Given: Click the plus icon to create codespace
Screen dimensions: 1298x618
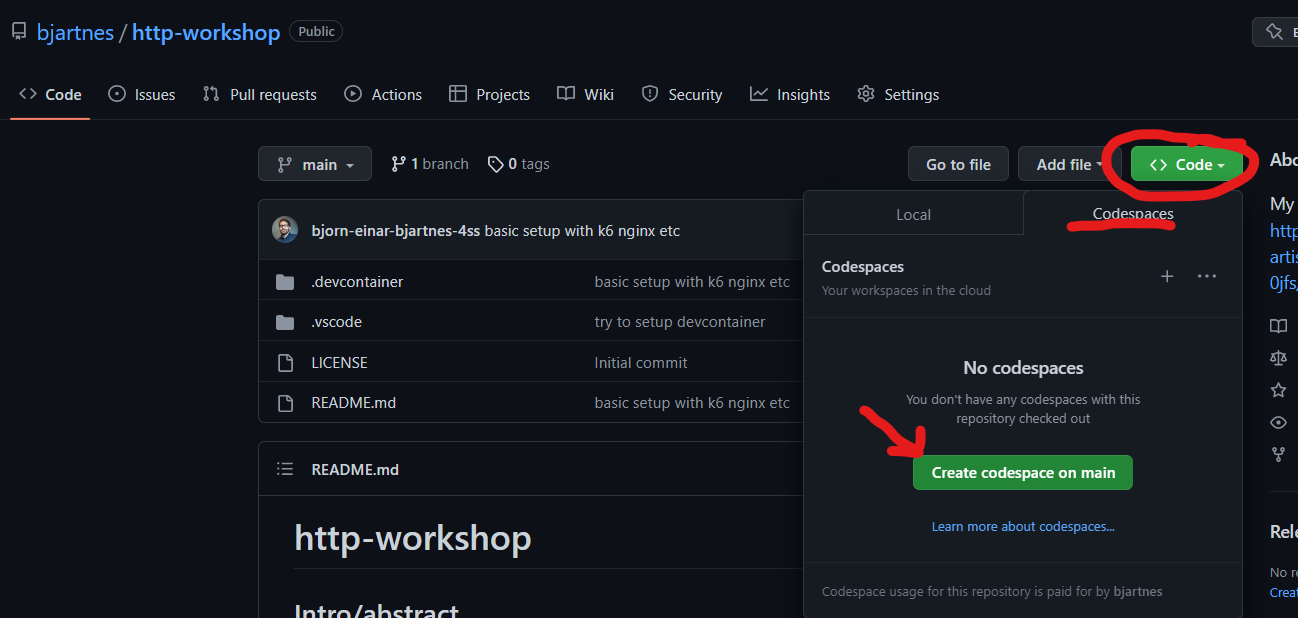Looking at the screenshot, I should [1167, 276].
